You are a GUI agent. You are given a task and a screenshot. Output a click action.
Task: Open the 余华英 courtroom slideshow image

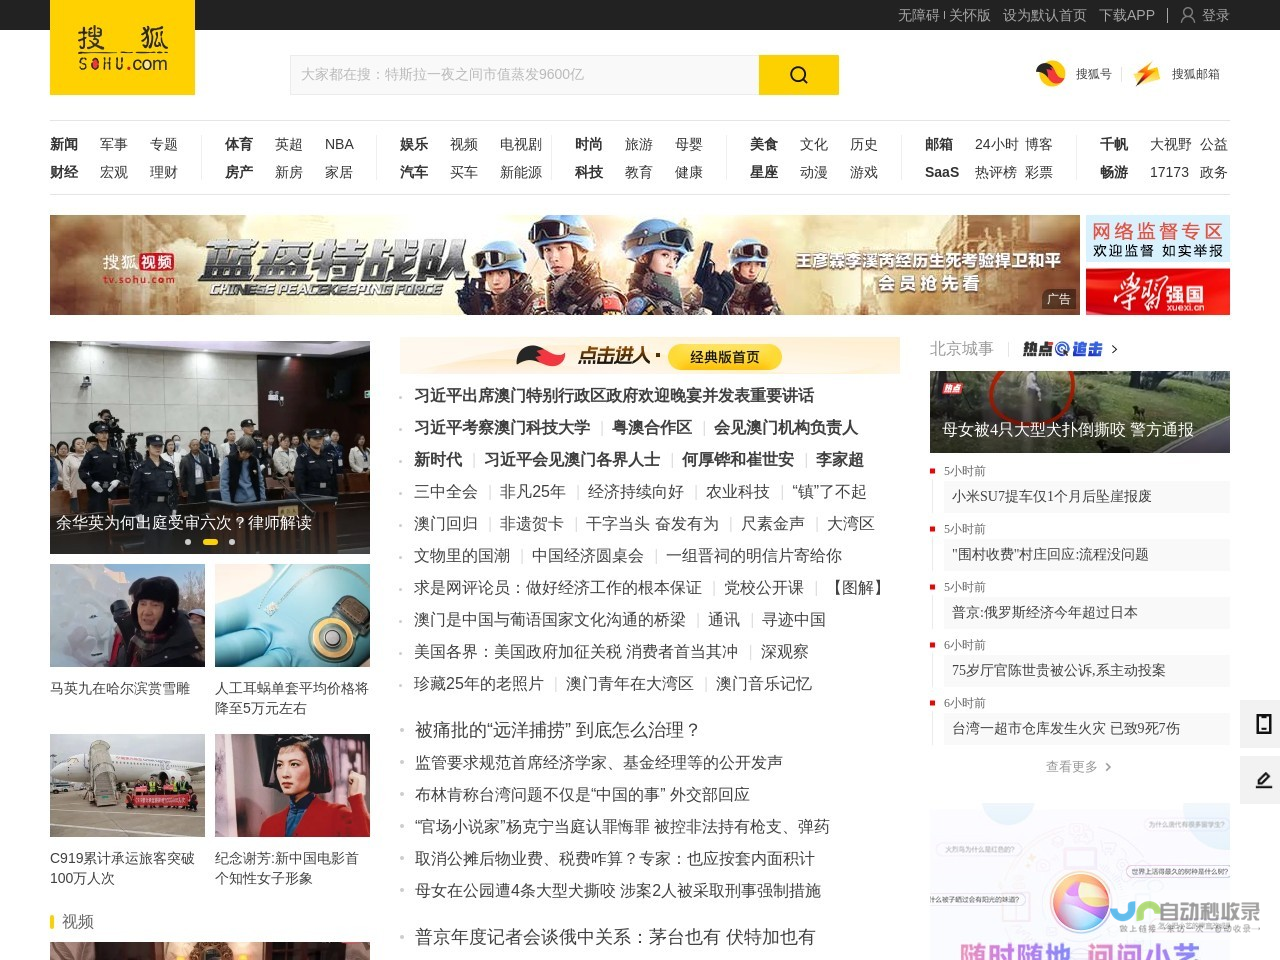tap(210, 447)
